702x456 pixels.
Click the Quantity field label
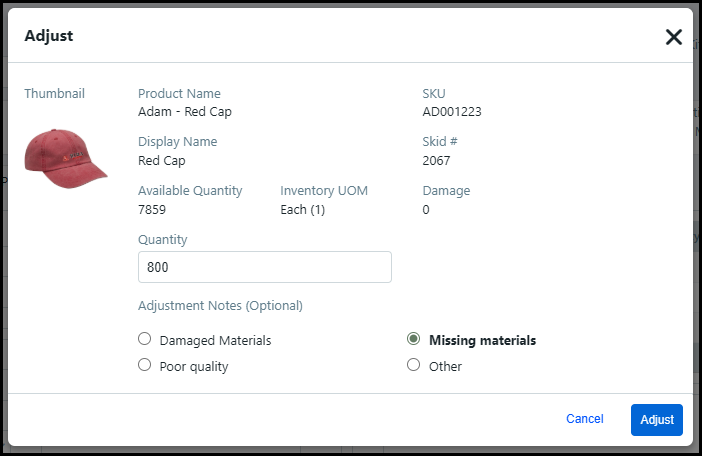click(163, 240)
